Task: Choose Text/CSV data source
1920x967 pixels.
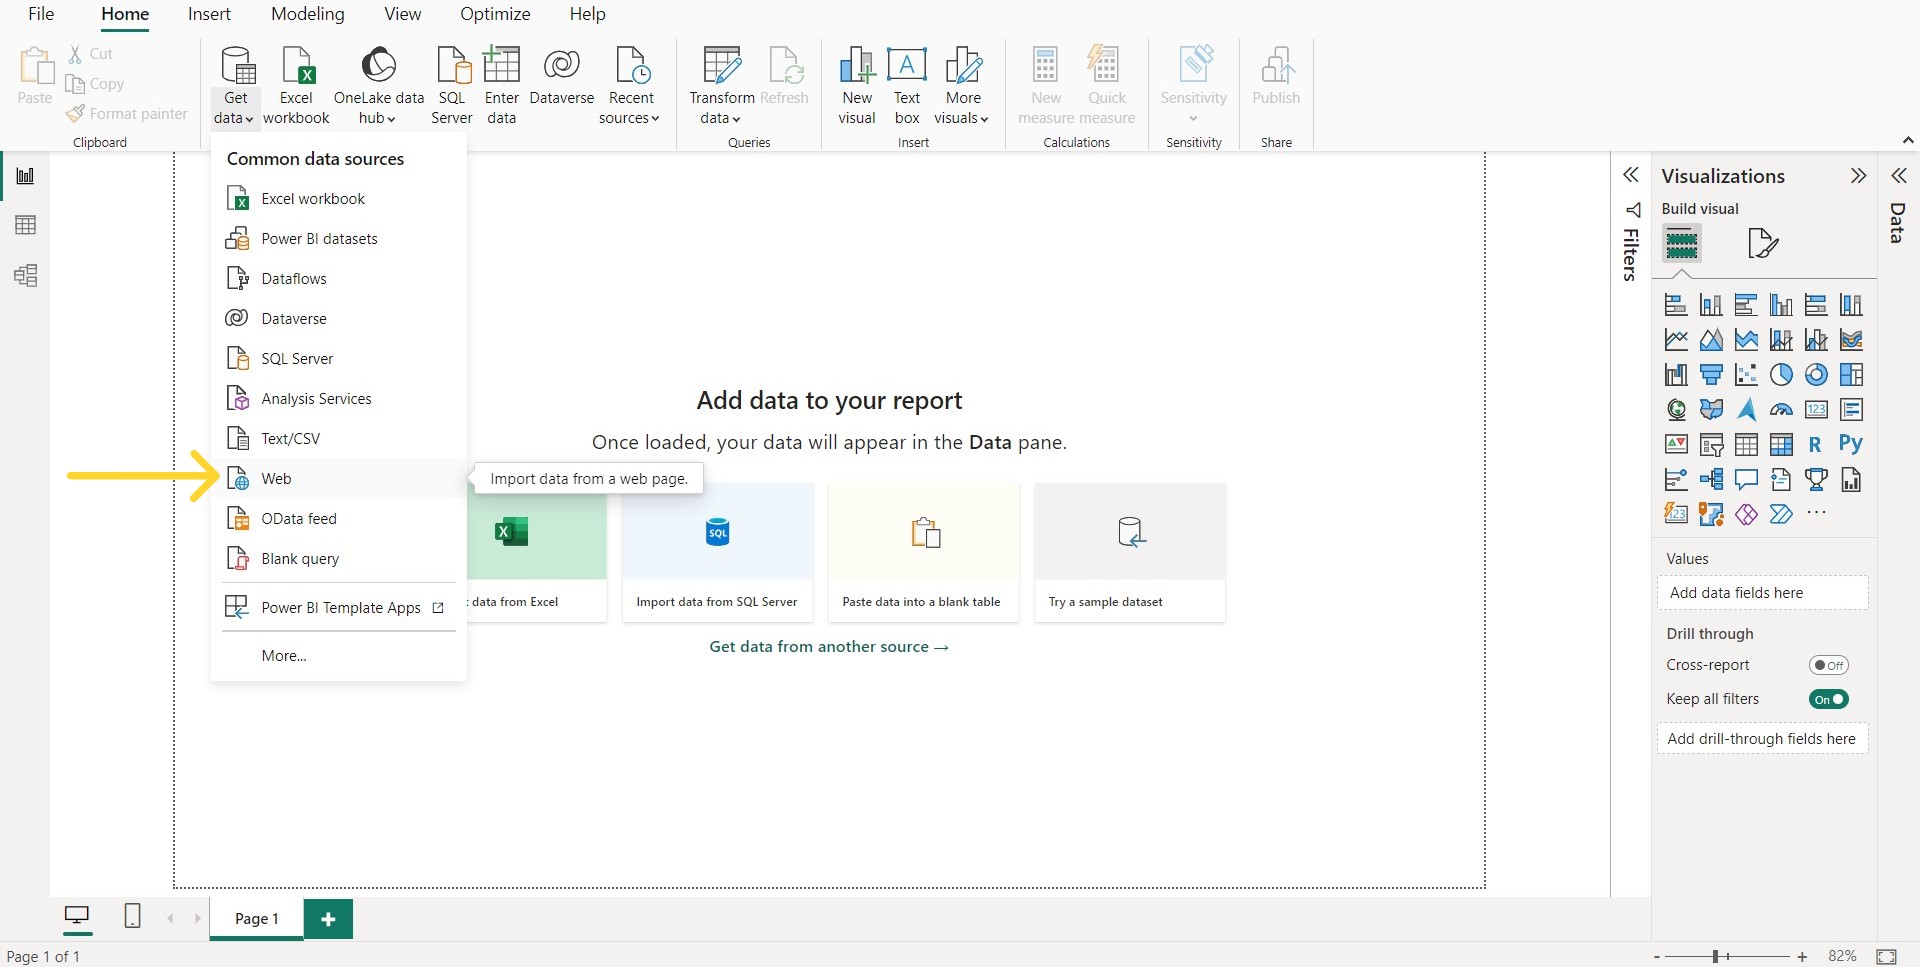Action: click(339, 439)
